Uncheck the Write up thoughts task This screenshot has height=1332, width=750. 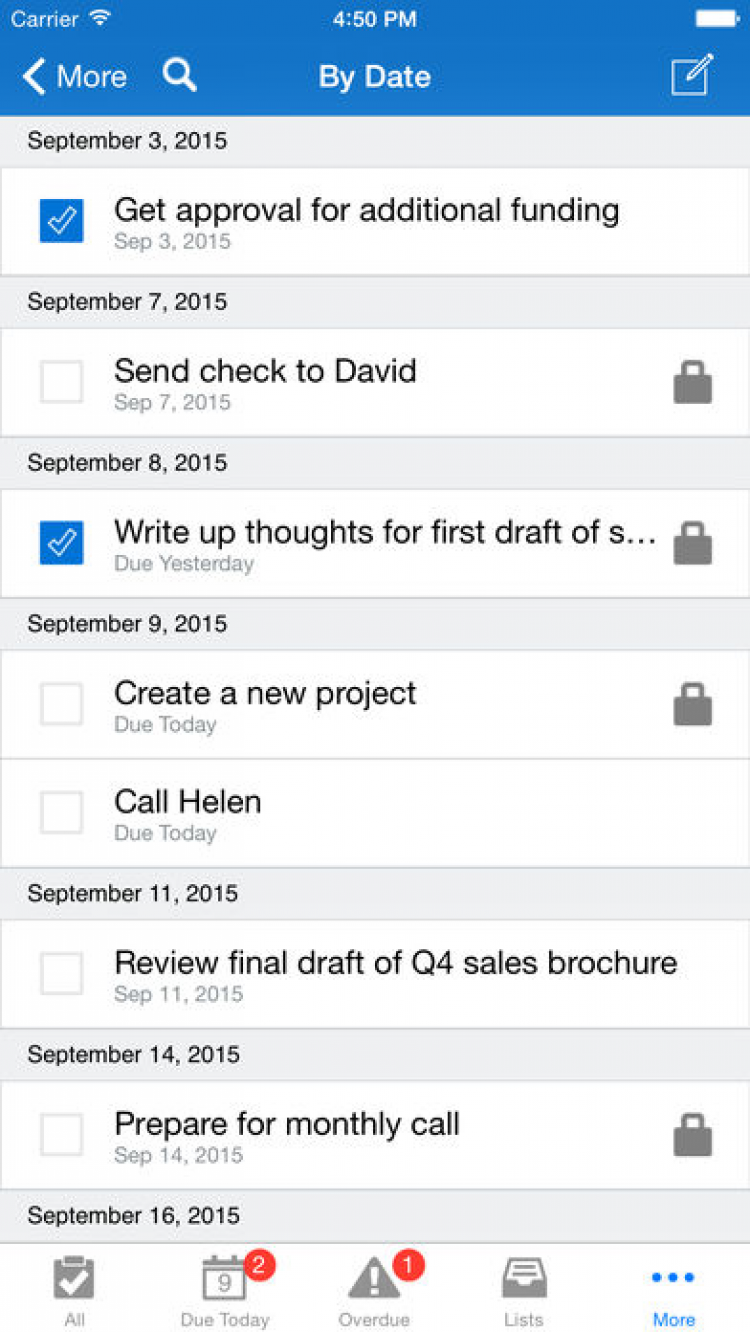[62, 543]
